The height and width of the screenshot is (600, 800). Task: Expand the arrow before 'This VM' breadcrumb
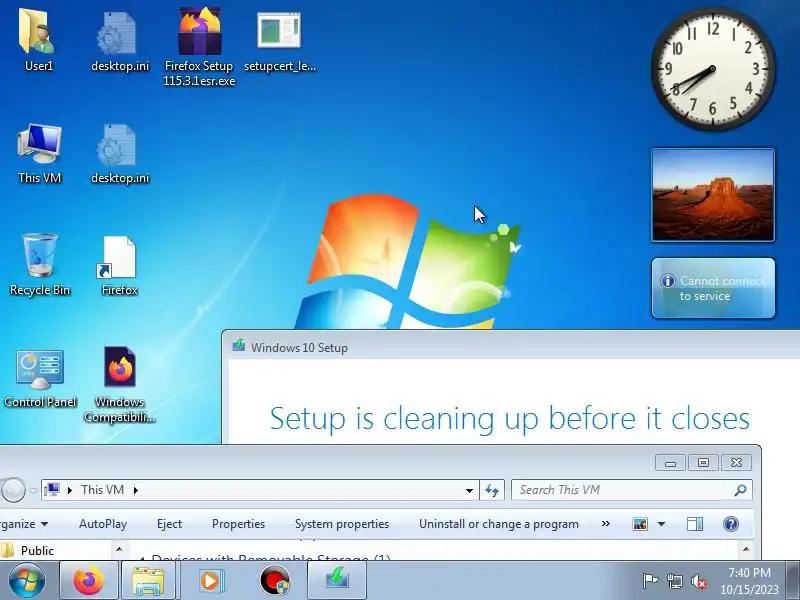click(69, 490)
